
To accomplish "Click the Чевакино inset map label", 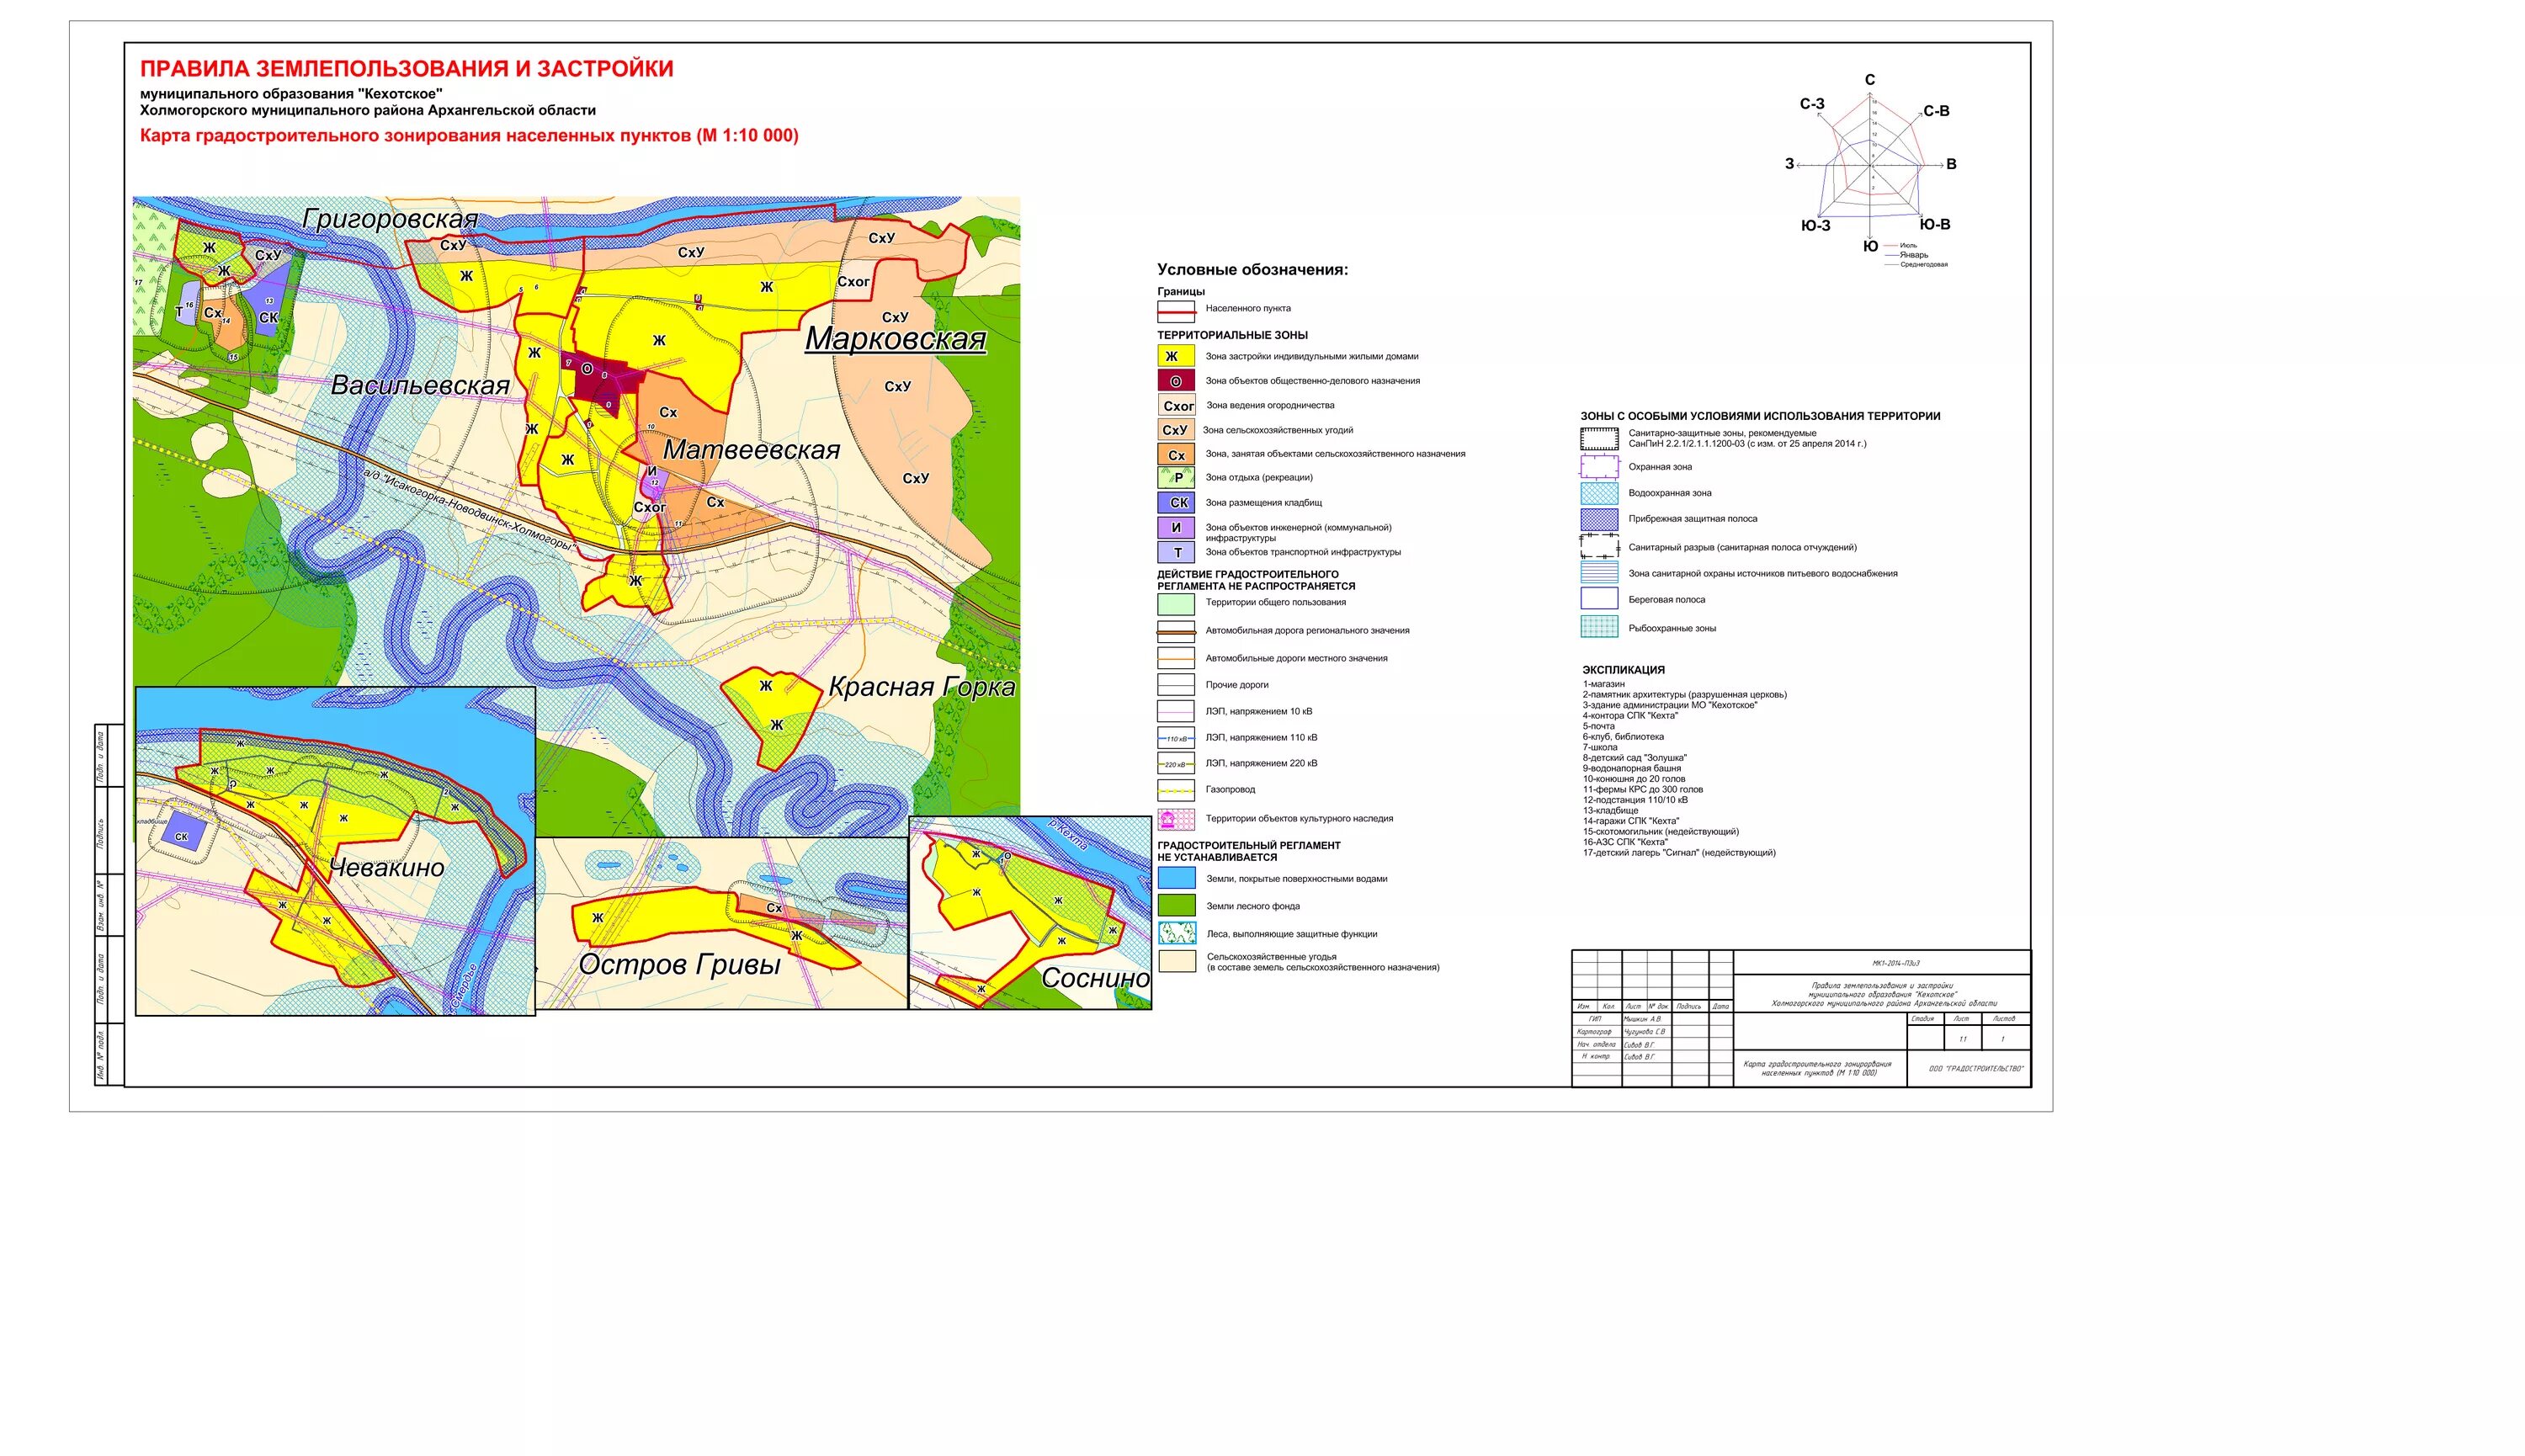I will [386, 867].
